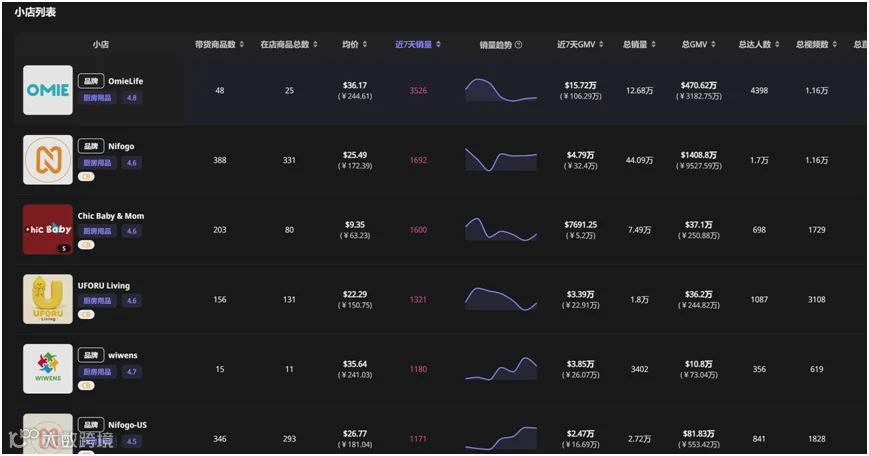Click sort arrows next to 均价 header
Viewport: 869px width, 456px height.
tap(365, 44)
